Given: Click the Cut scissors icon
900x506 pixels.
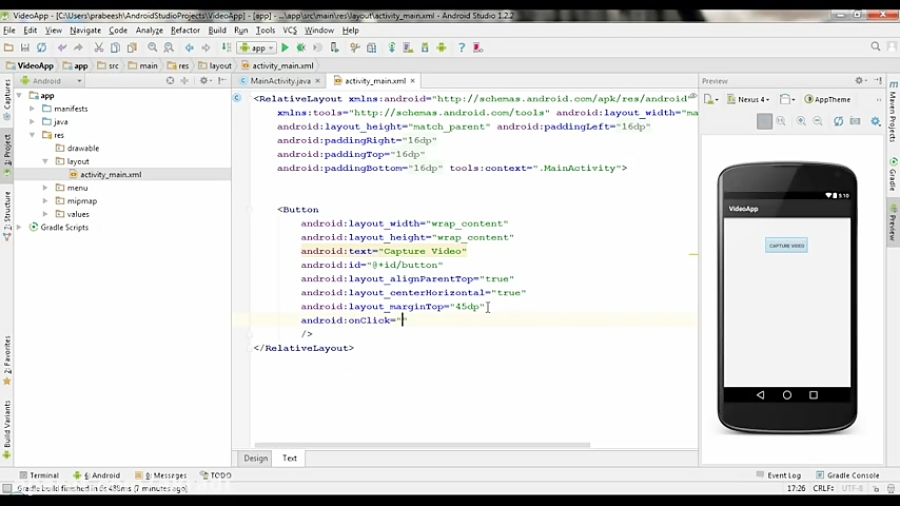Looking at the screenshot, I should coord(99,48).
